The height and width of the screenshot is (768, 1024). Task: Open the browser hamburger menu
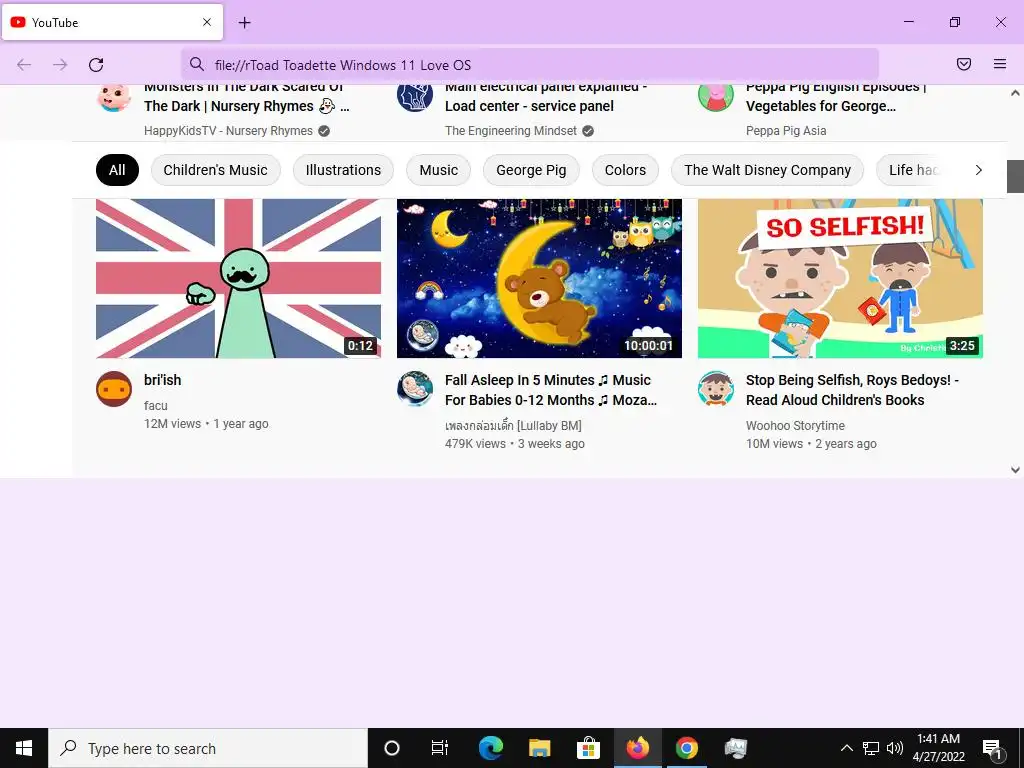[1000, 64]
